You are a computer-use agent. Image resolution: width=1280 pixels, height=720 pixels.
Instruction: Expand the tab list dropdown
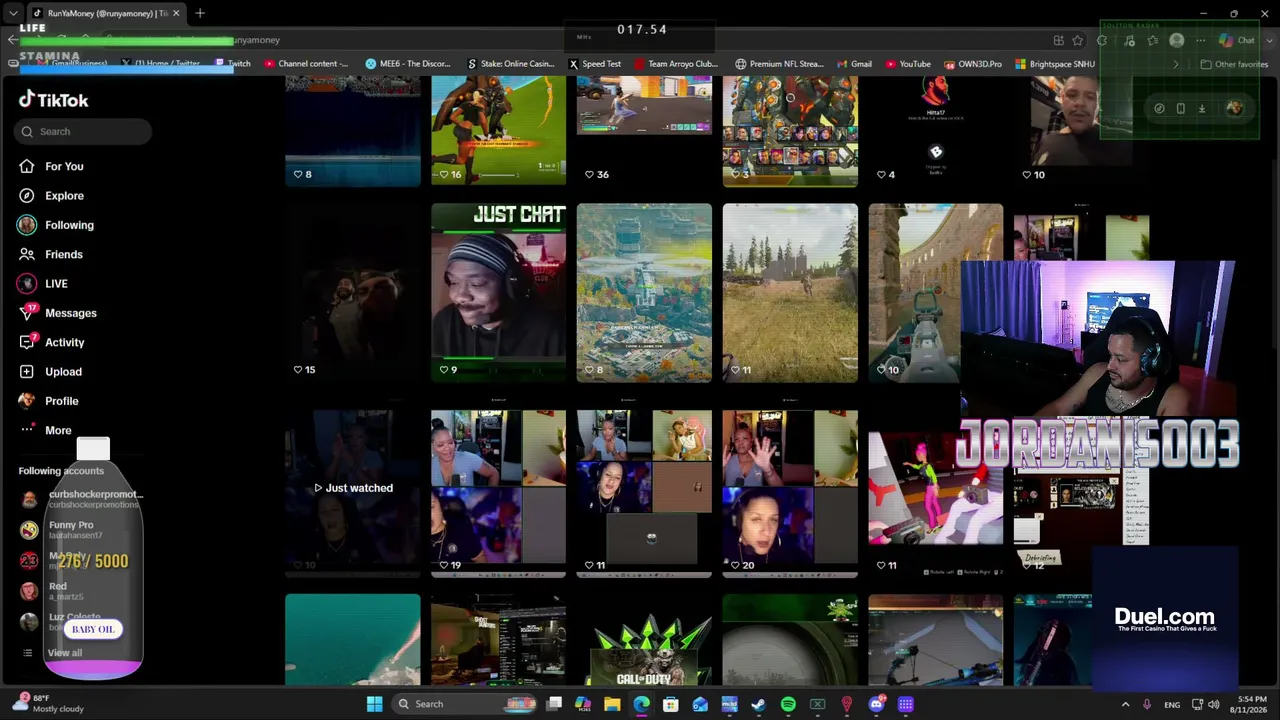click(x=12, y=13)
